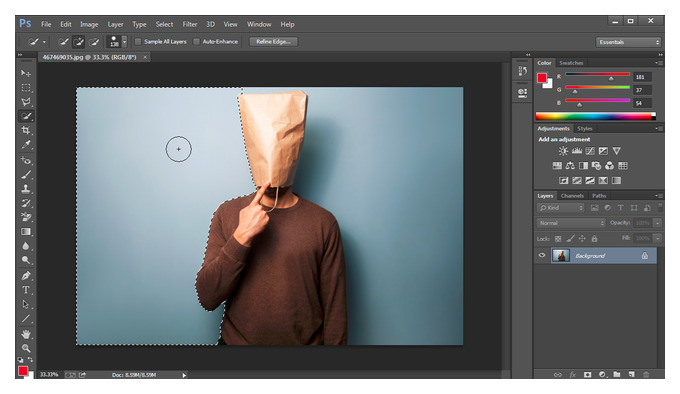Open the Fill dropdown arrow
This screenshot has height=394, width=680.
pyautogui.click(x=657, y=238)
